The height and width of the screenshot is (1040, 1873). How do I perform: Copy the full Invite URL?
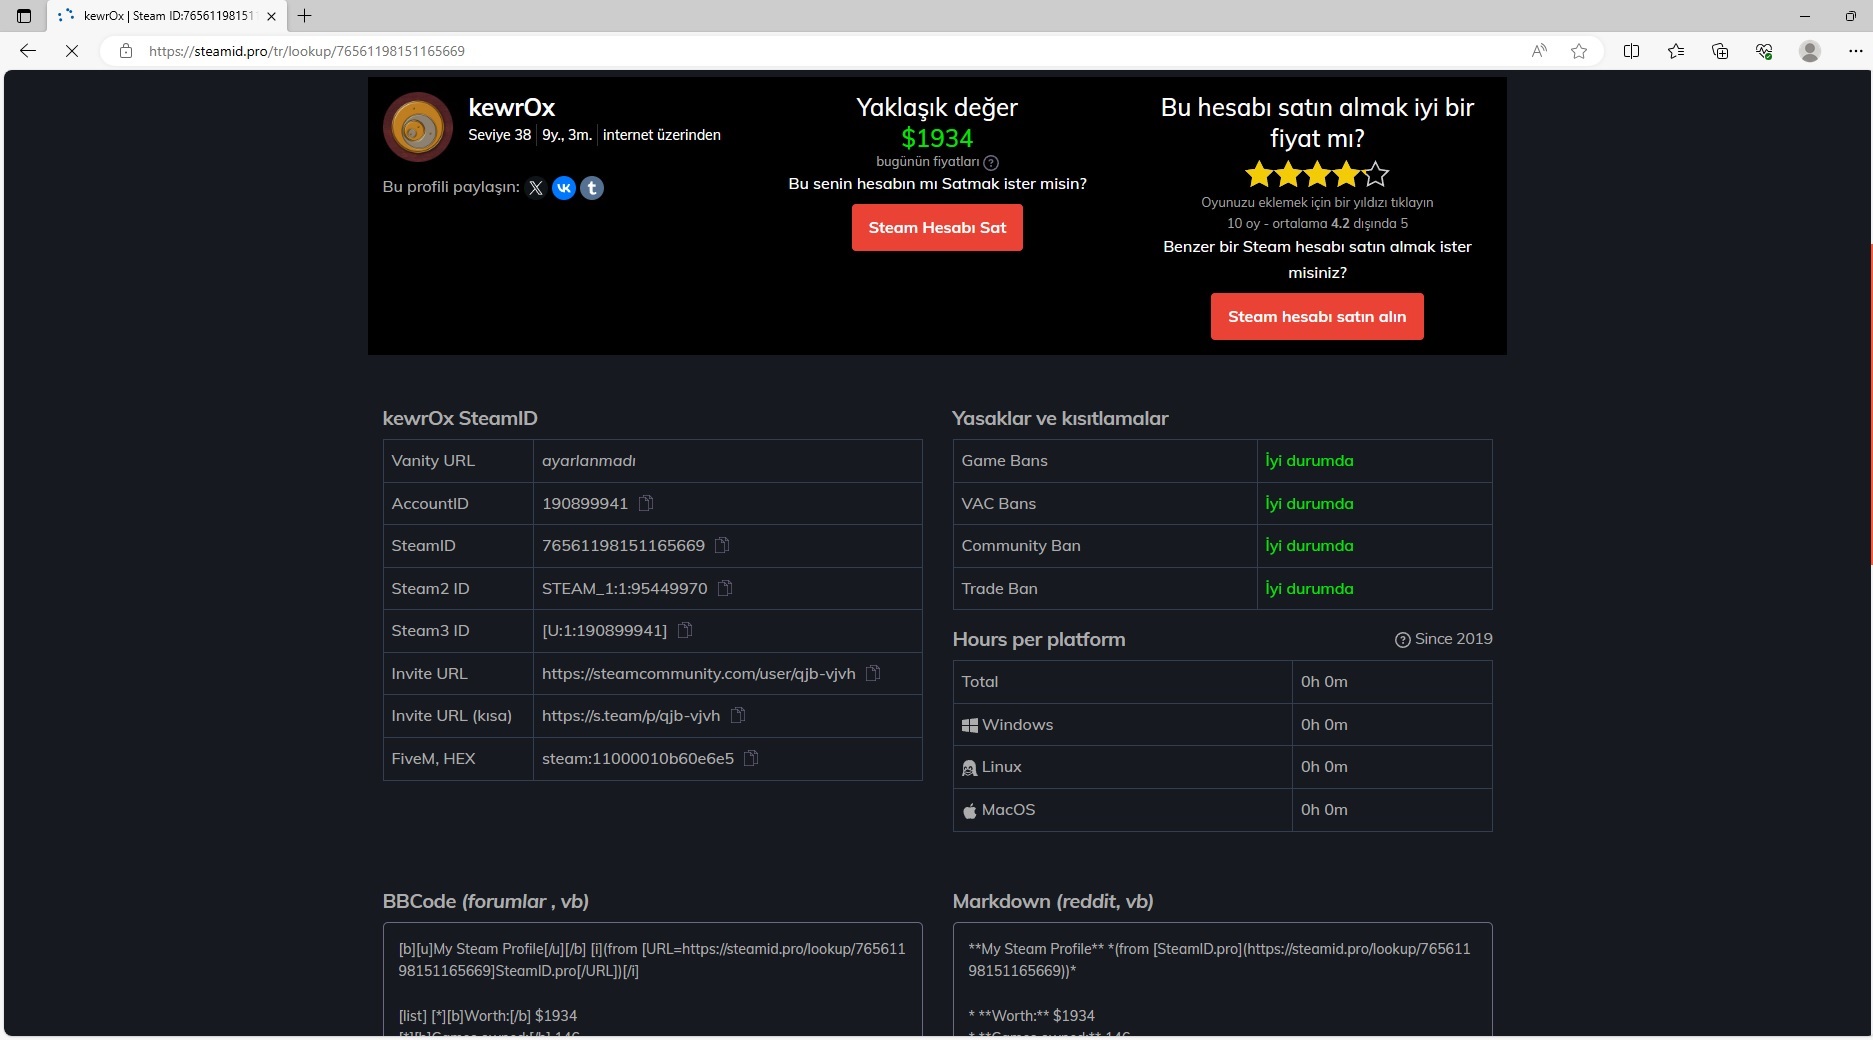[x=873, y=673]
